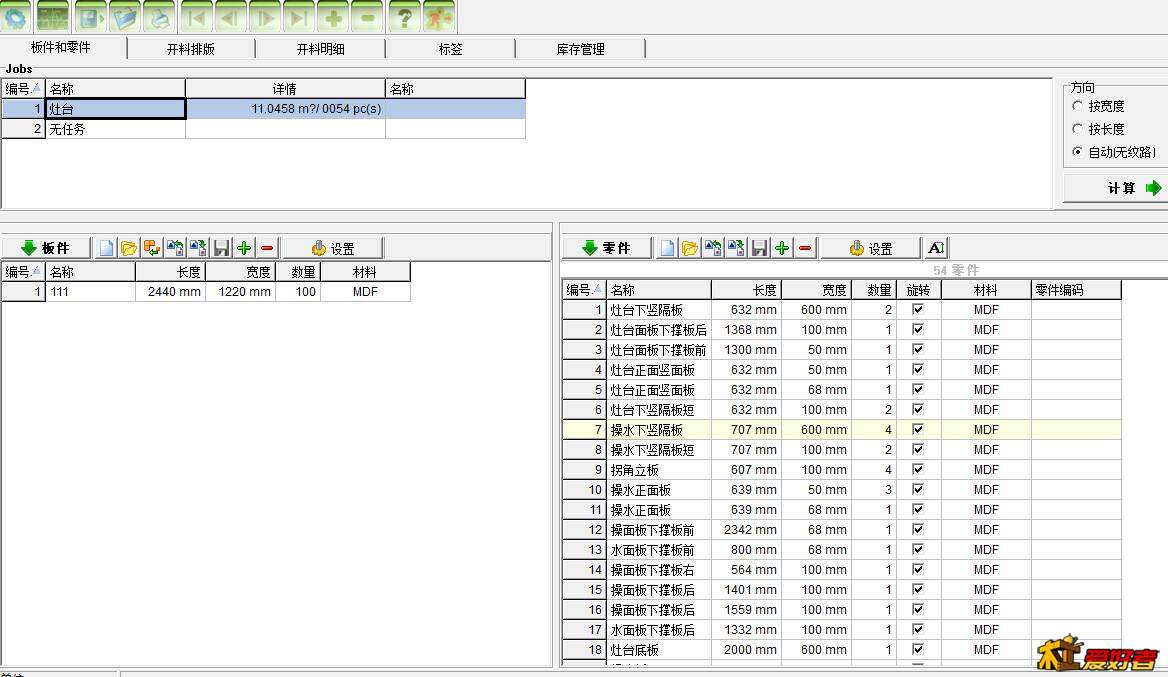This screenshot has height=677, width=1168.
Task: Select the 按长度 direction radio button
Action: tap(1077, 129)
